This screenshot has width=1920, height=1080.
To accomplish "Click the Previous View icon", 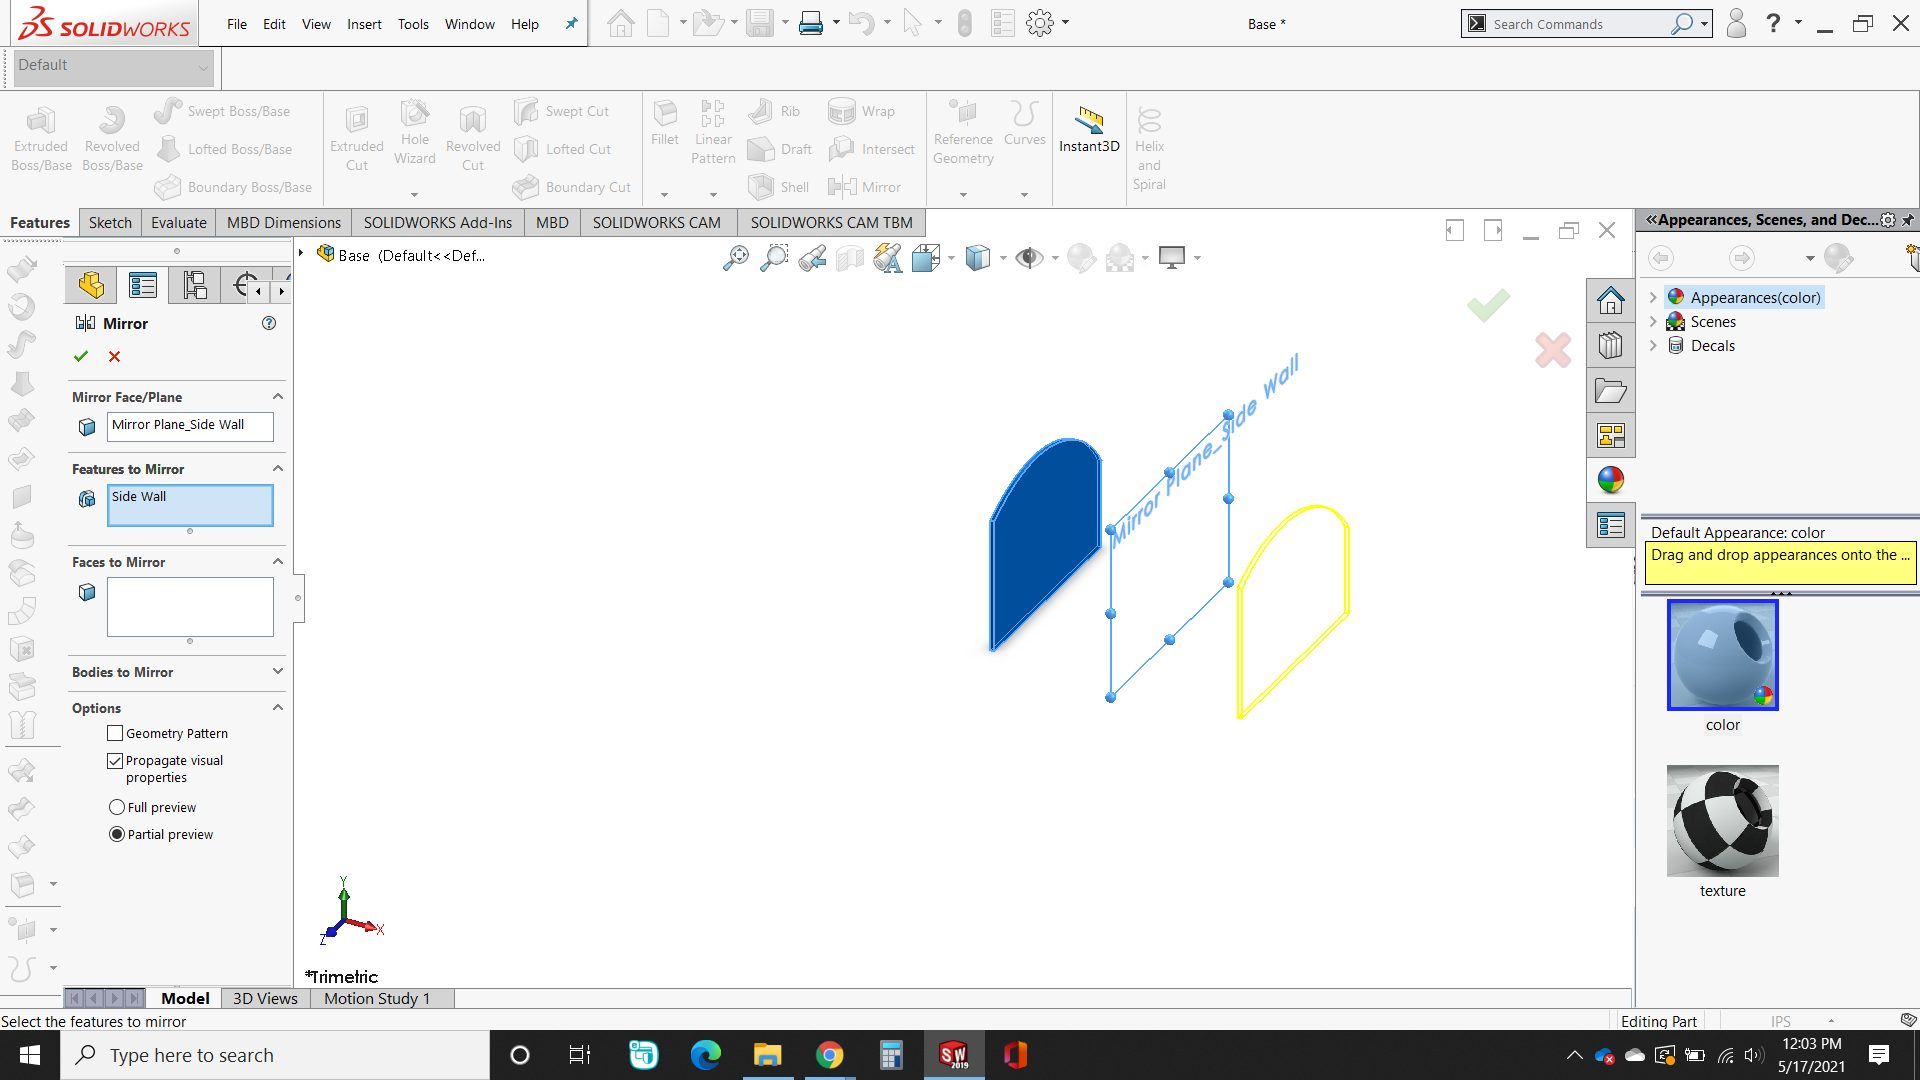I will point(812,258).
